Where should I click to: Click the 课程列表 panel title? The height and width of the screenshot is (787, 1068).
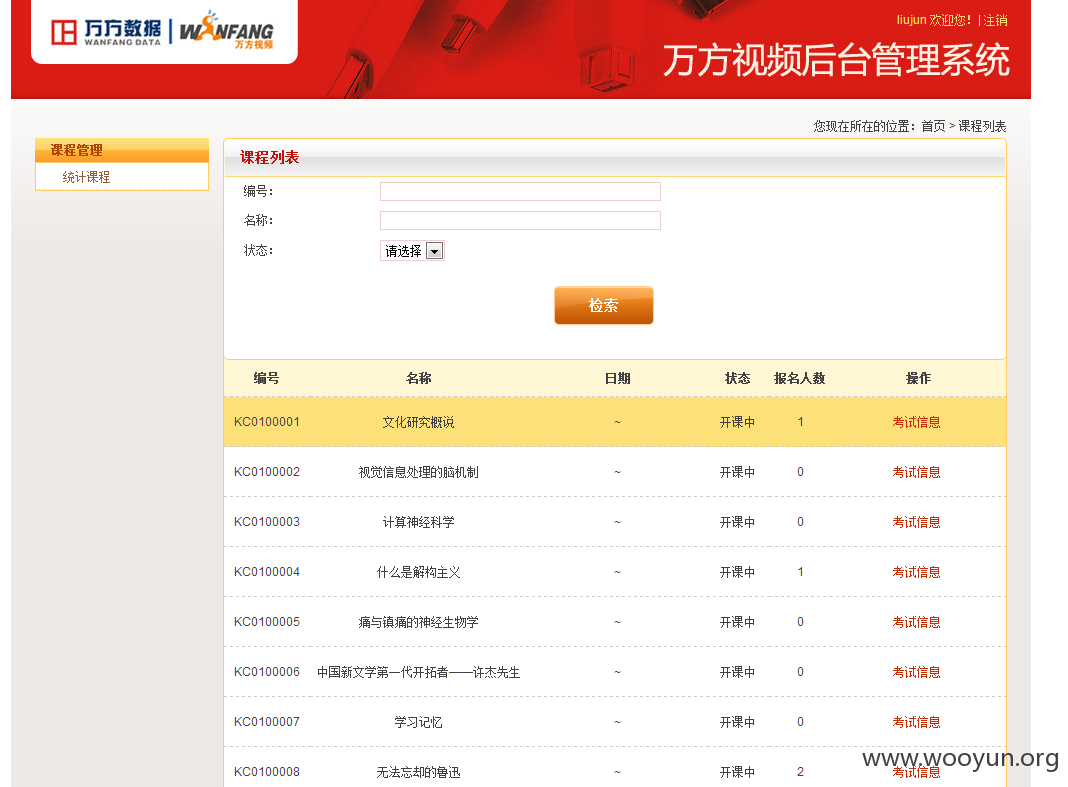(269, 157)
